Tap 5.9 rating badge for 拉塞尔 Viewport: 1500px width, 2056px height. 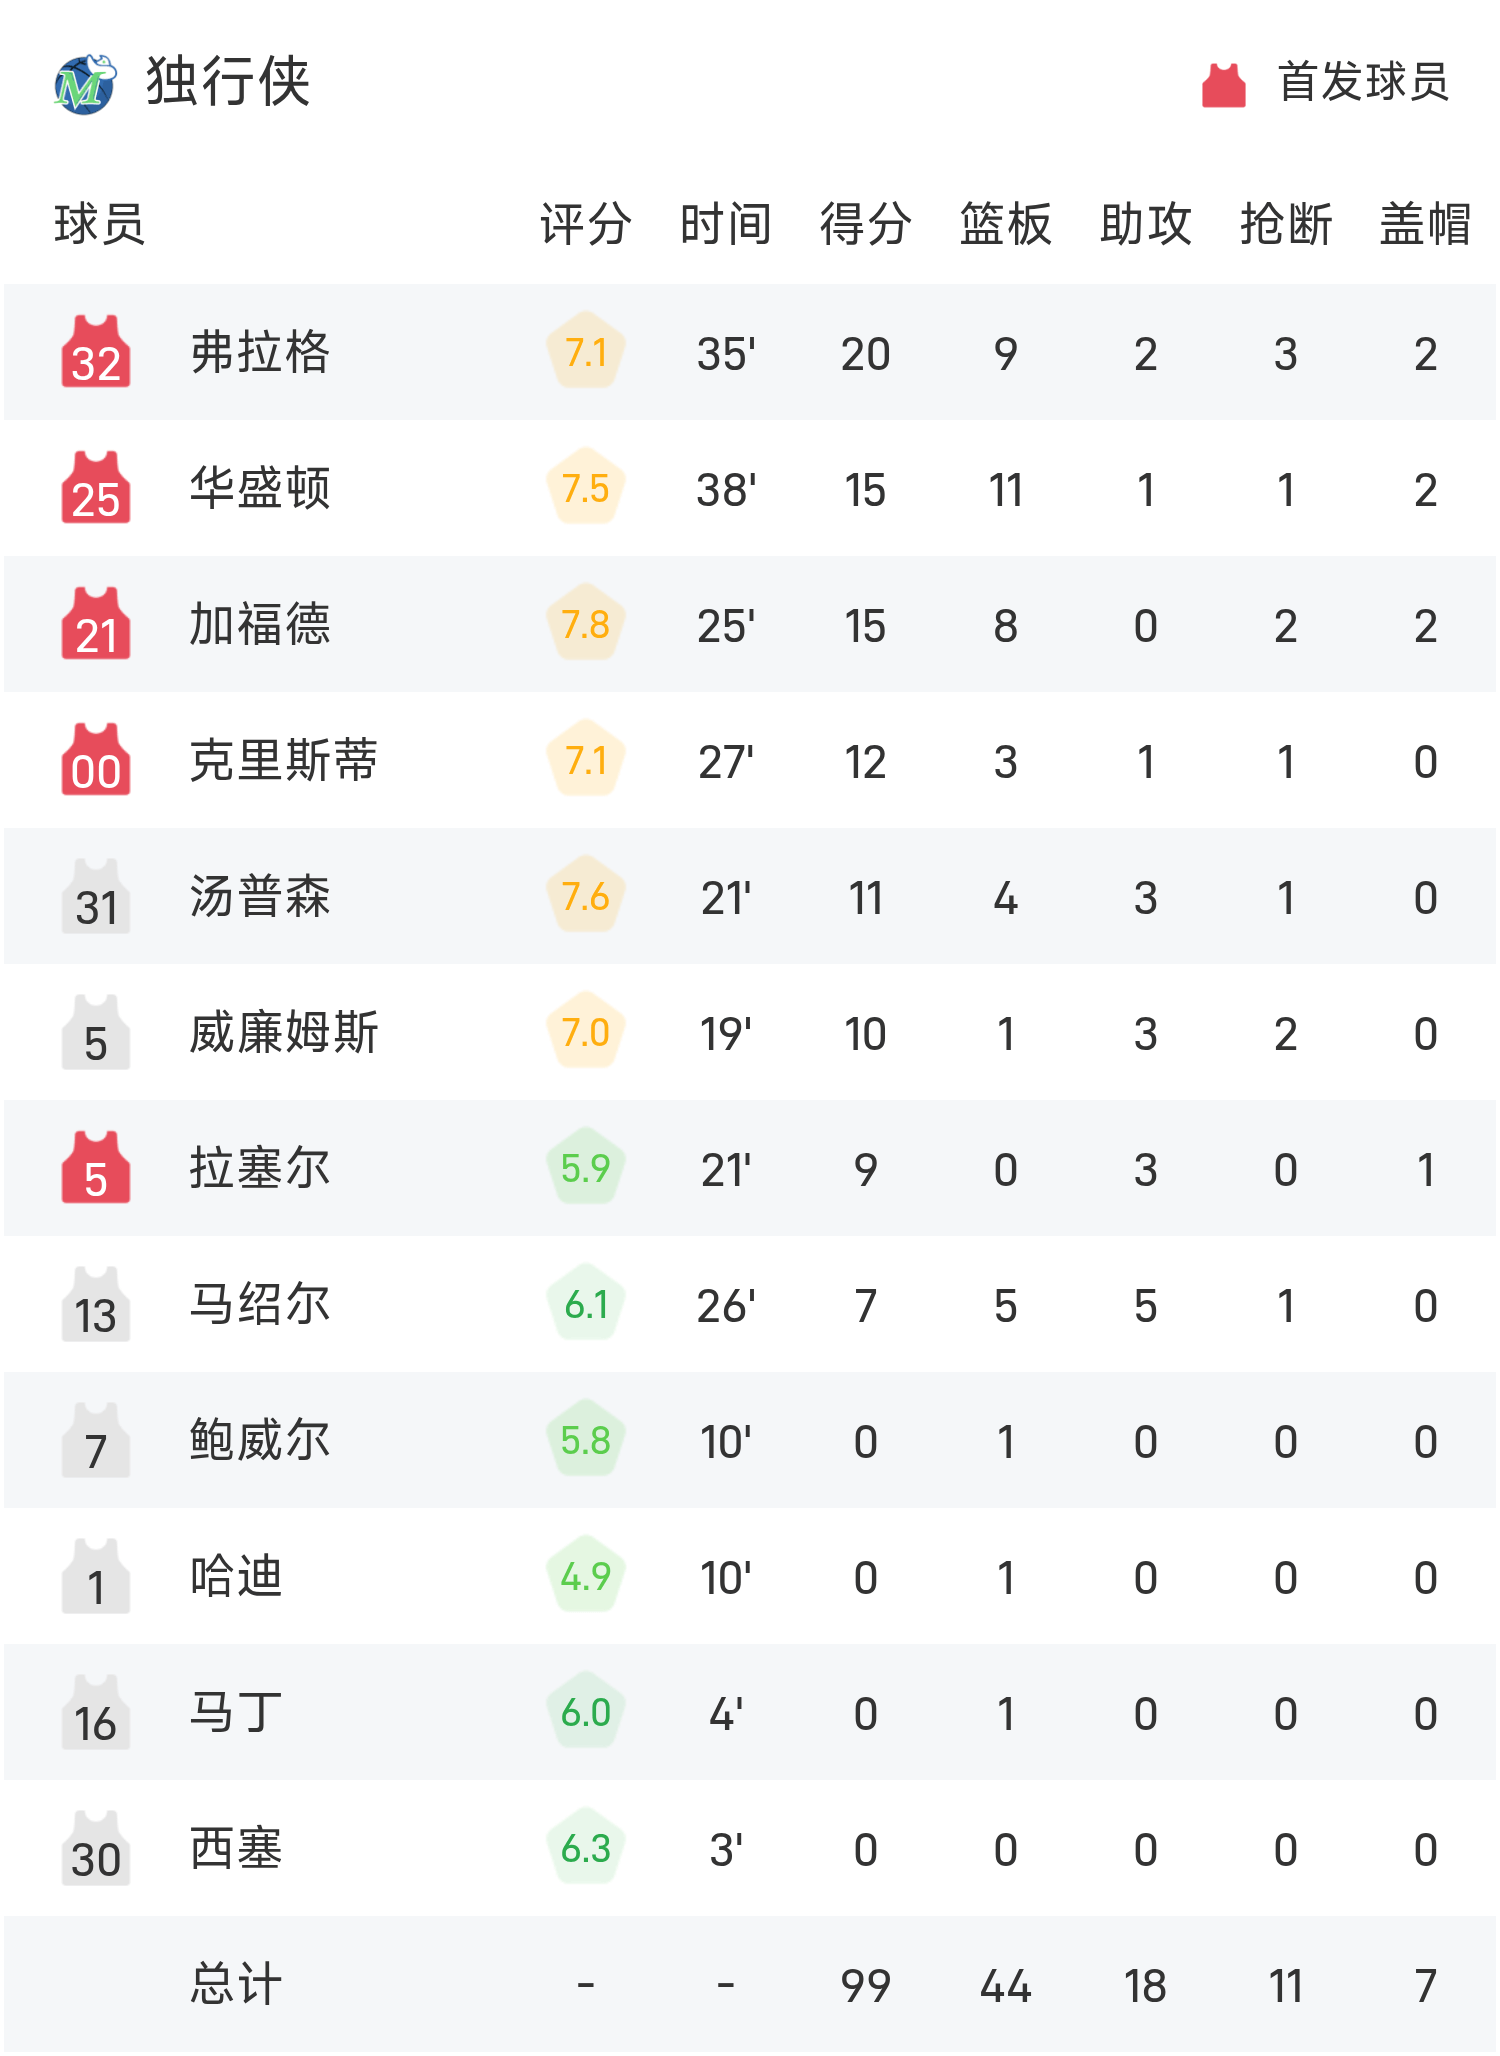point(586,1168)
